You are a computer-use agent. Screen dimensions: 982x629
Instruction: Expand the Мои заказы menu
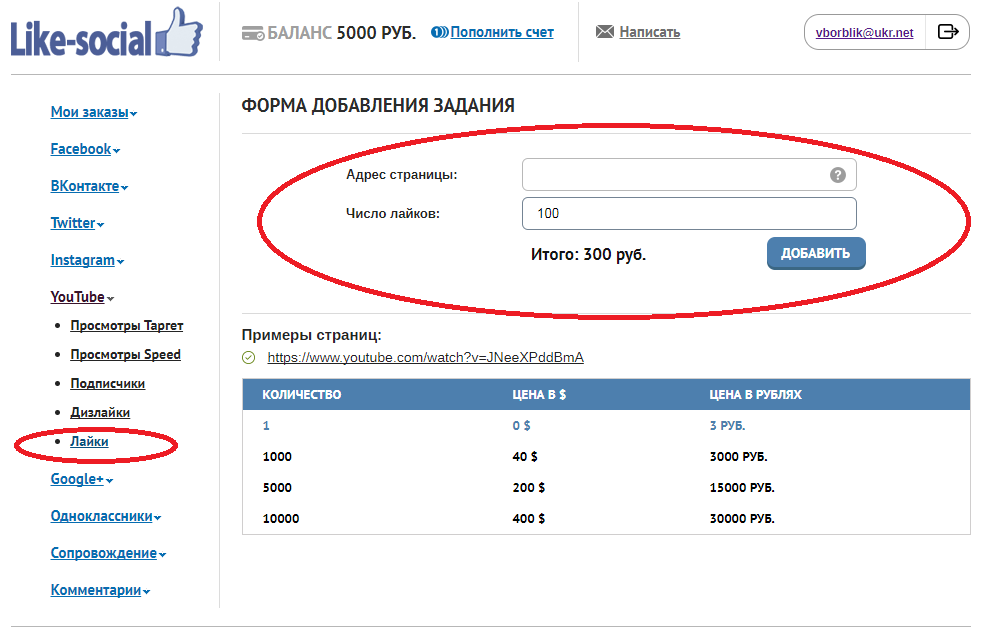point(94,112)
